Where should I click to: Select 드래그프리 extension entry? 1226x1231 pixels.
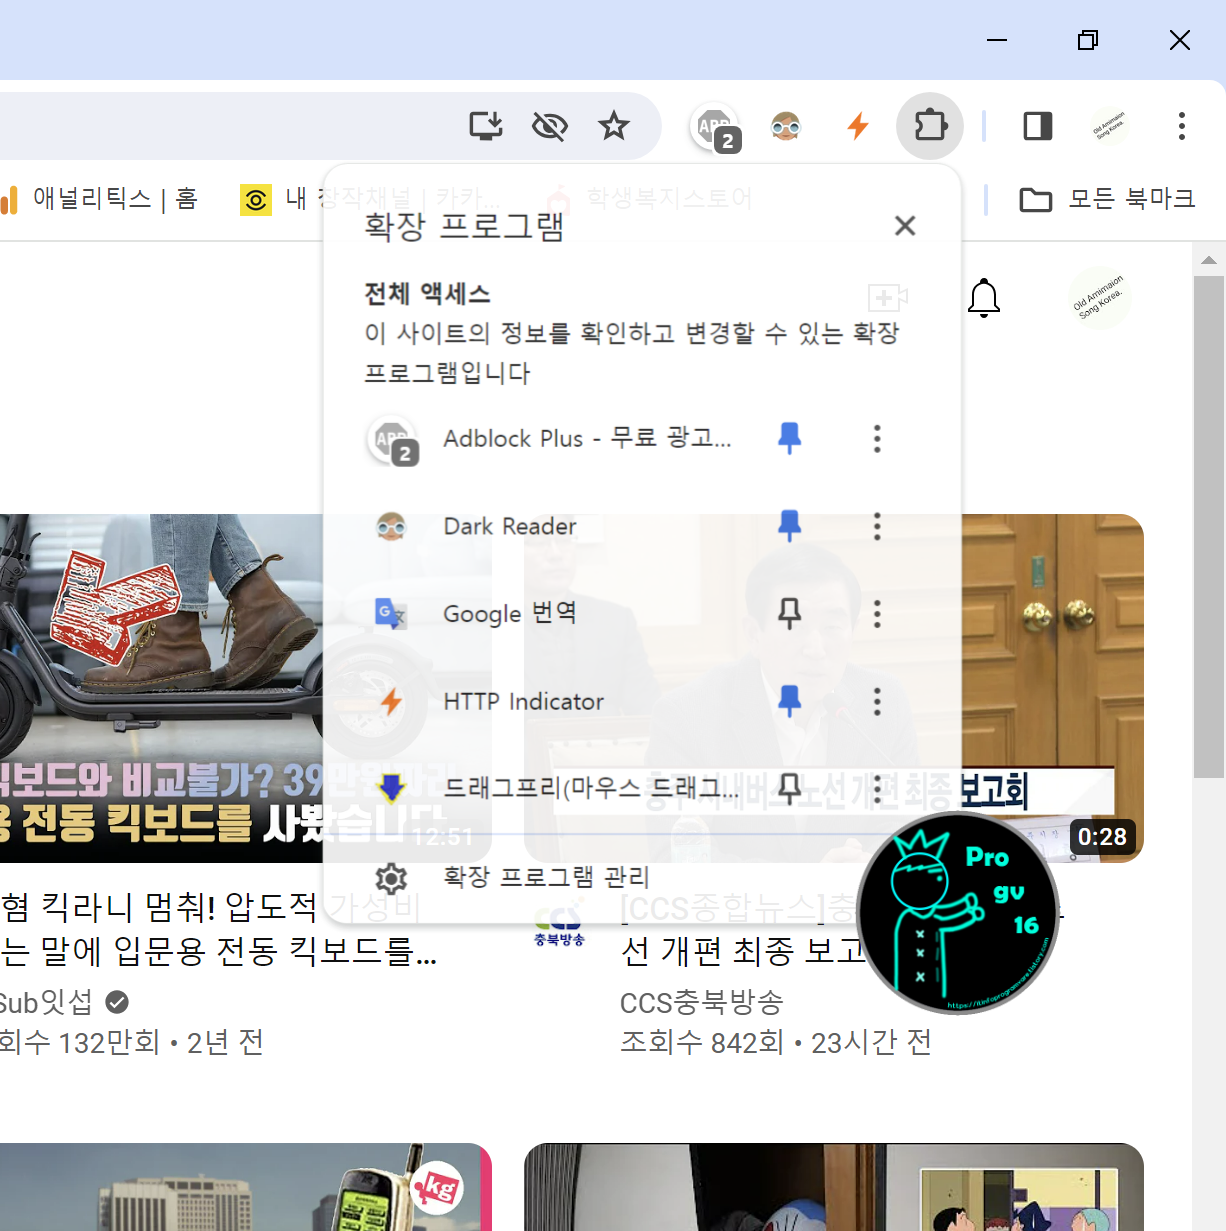556,789
